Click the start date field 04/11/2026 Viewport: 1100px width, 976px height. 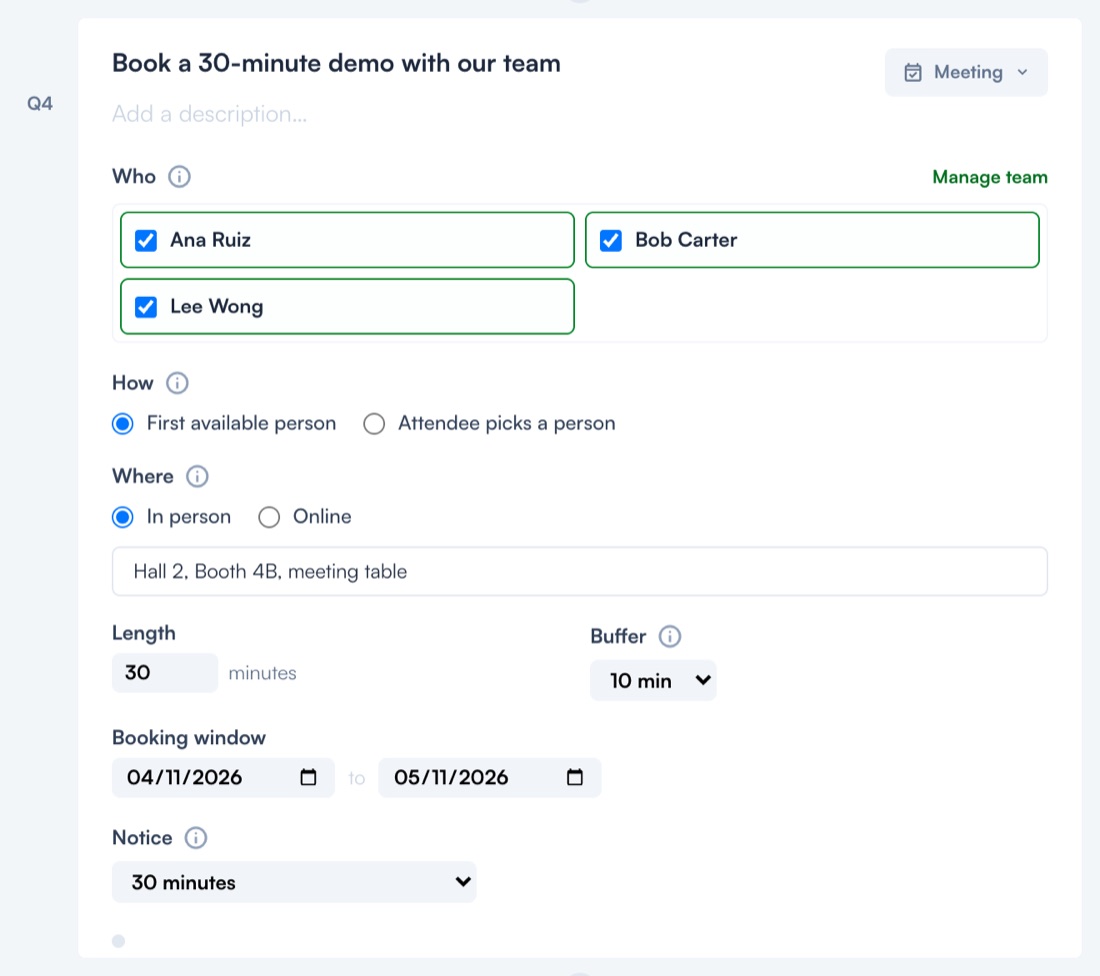tap(223, 777)
